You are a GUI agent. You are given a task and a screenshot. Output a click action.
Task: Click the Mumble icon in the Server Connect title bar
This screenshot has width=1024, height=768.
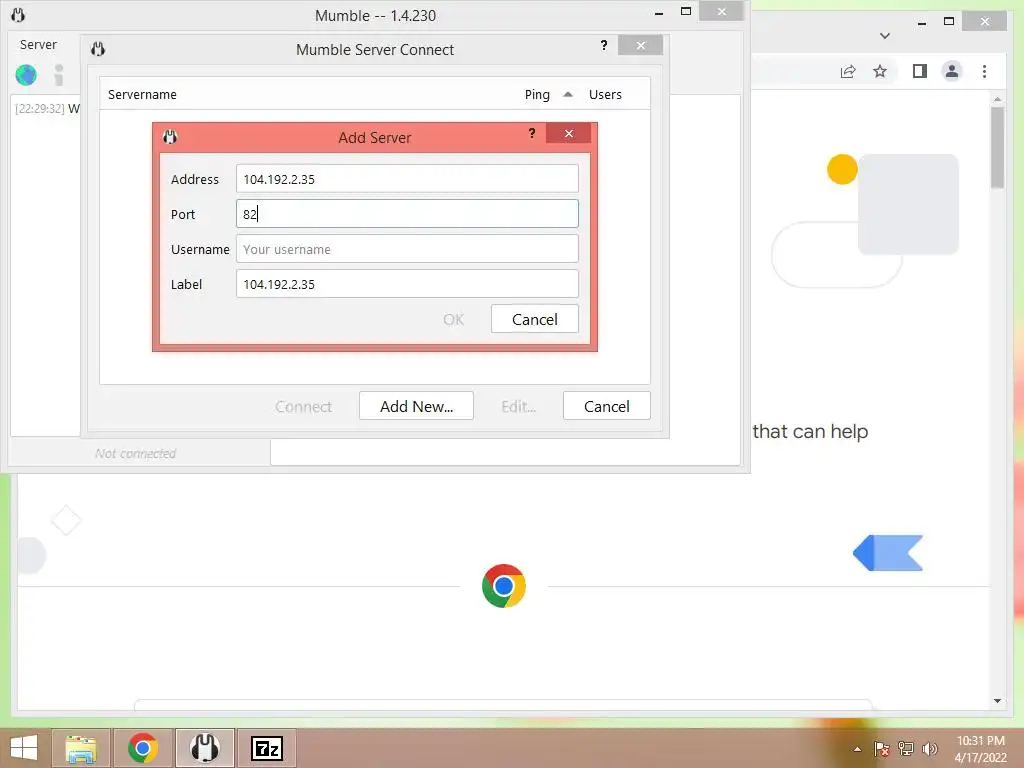[98, 49]
